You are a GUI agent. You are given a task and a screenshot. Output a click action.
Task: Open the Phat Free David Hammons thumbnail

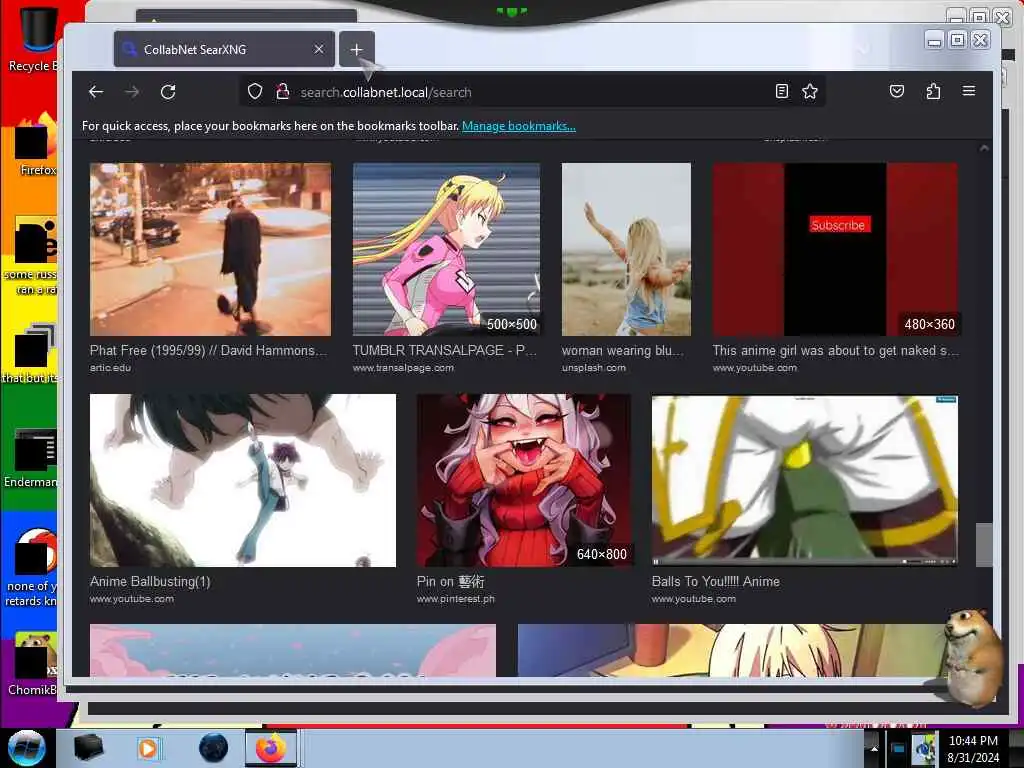pos(210,249)
